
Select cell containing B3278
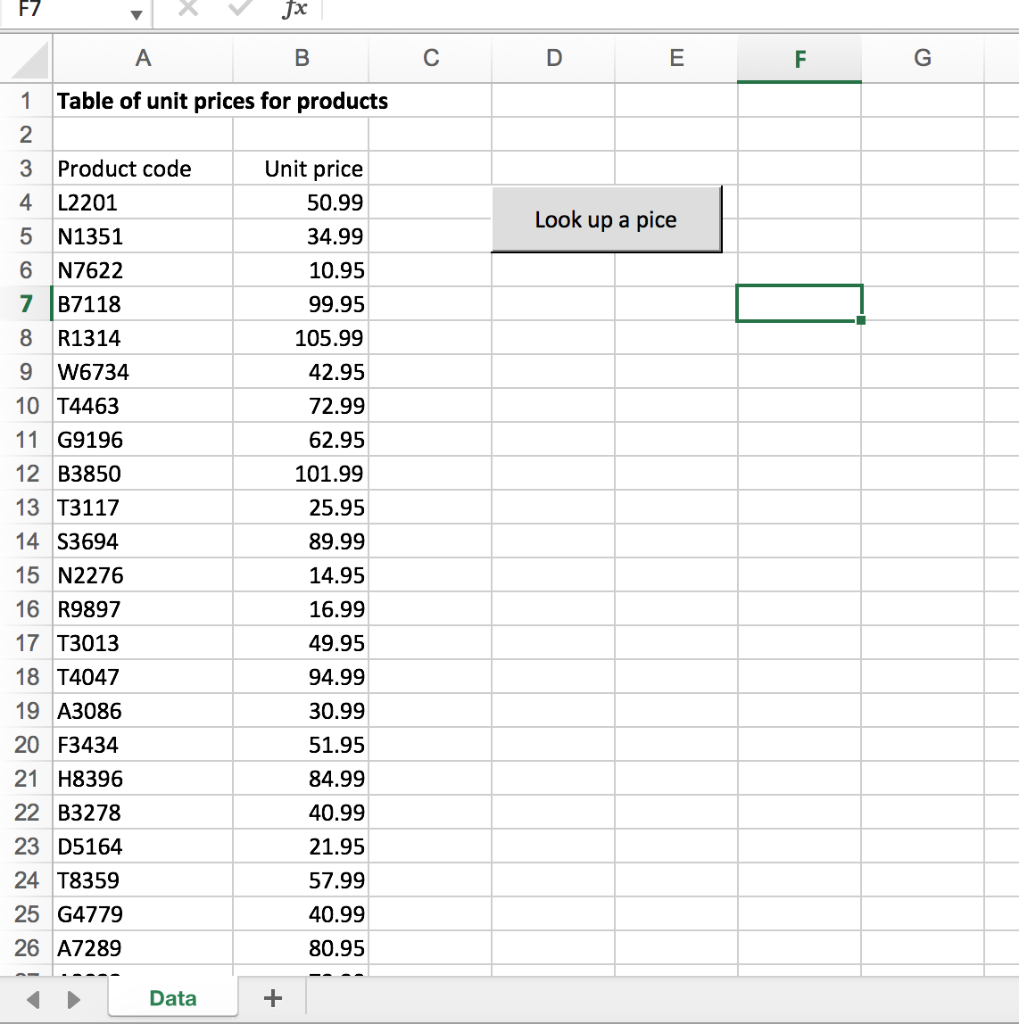[143, 812]
